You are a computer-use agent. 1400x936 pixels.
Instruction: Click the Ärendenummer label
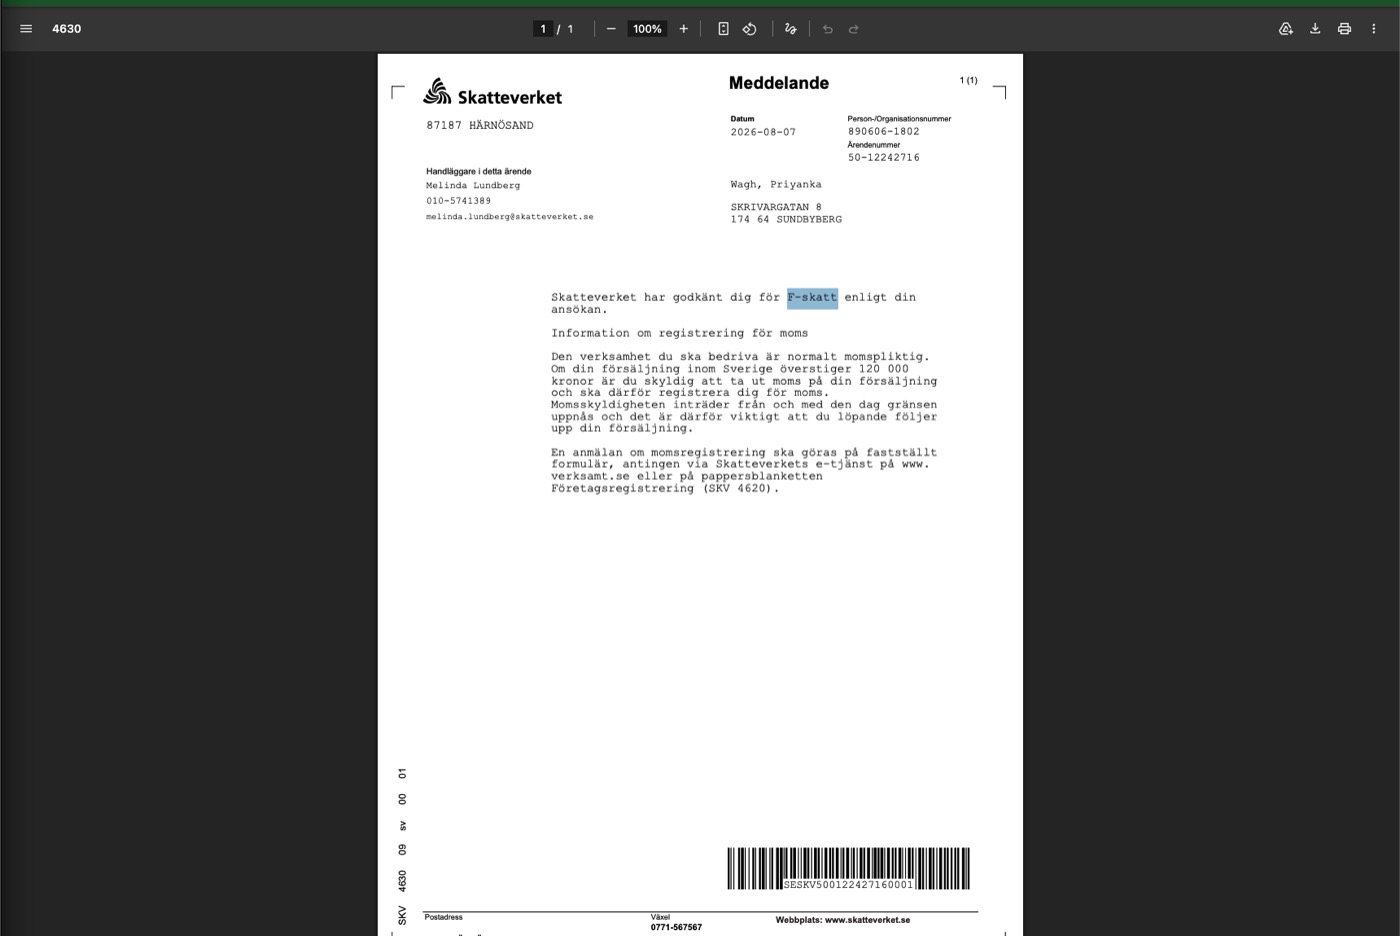(x=874, y=145)
